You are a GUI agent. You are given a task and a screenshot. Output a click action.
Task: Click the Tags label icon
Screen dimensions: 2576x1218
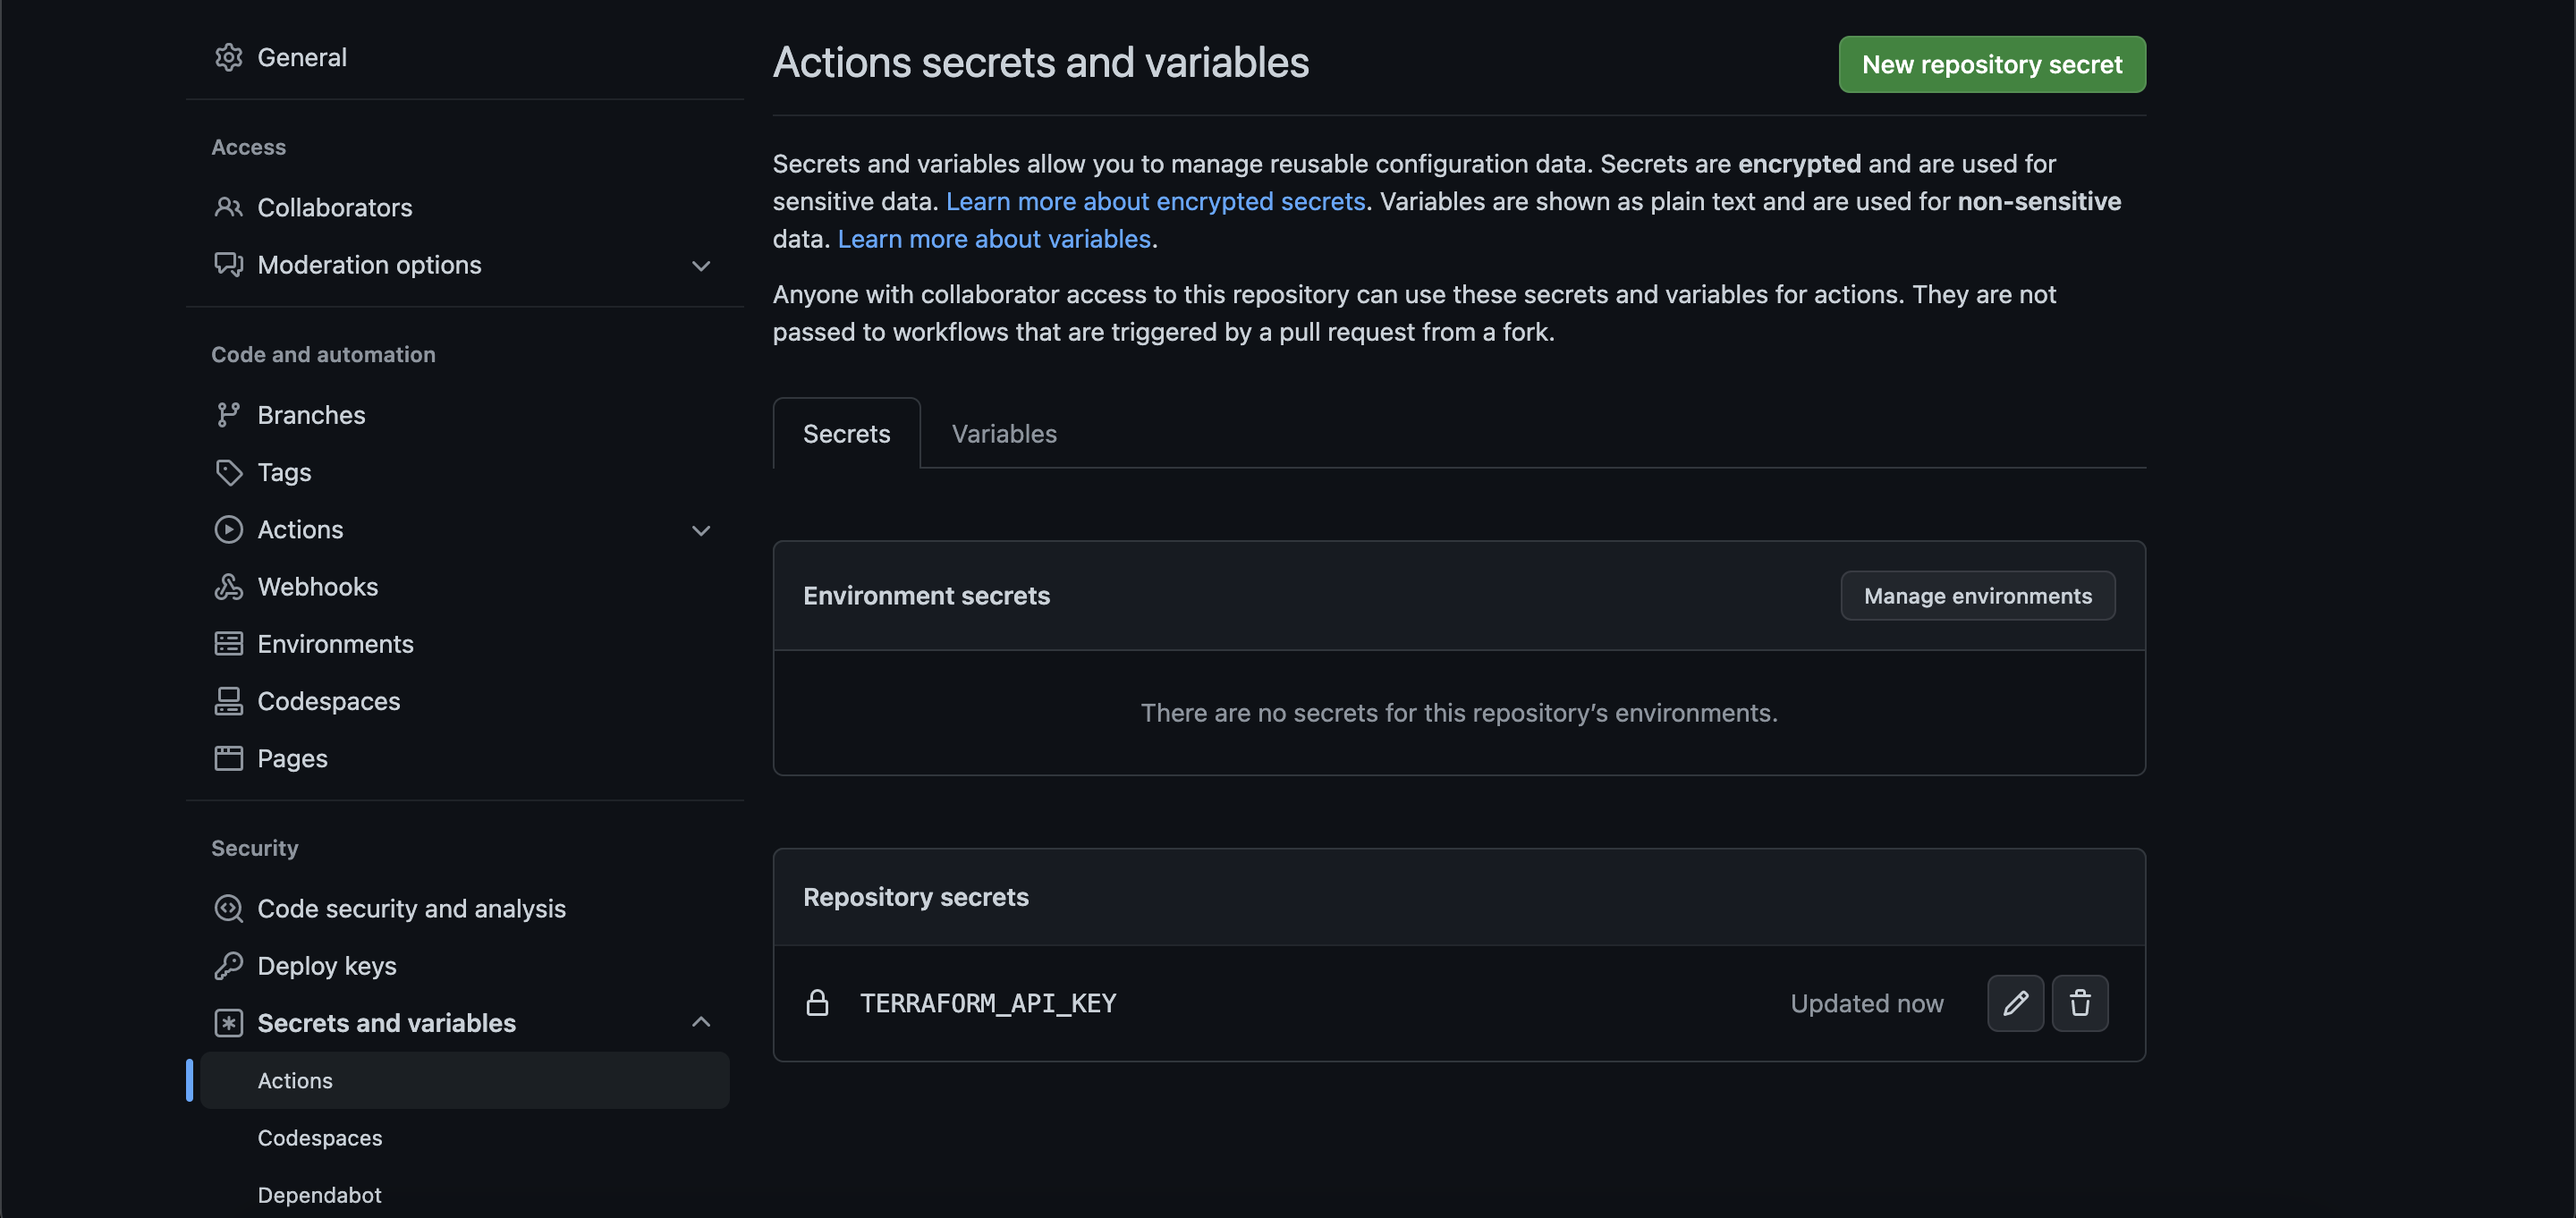tap(228, 472)
